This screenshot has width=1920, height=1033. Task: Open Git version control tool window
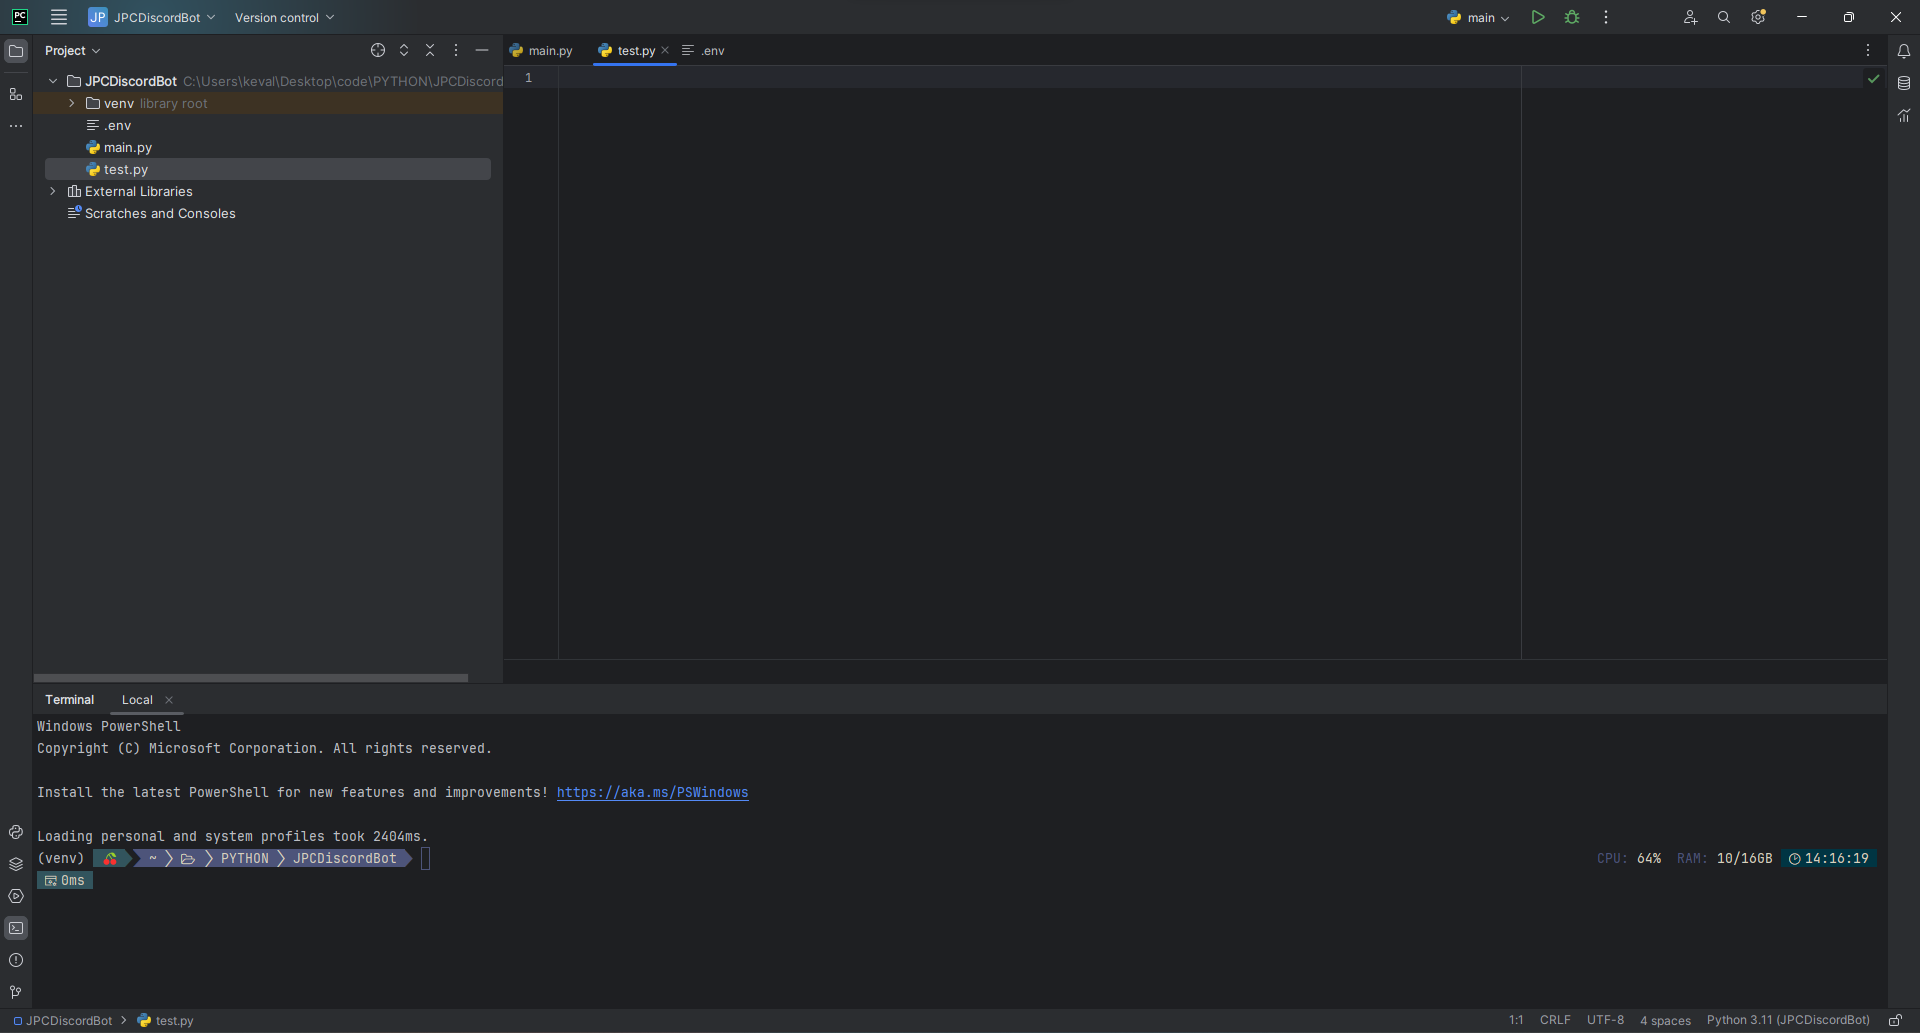pyautogui.click(x=16, y=992)
